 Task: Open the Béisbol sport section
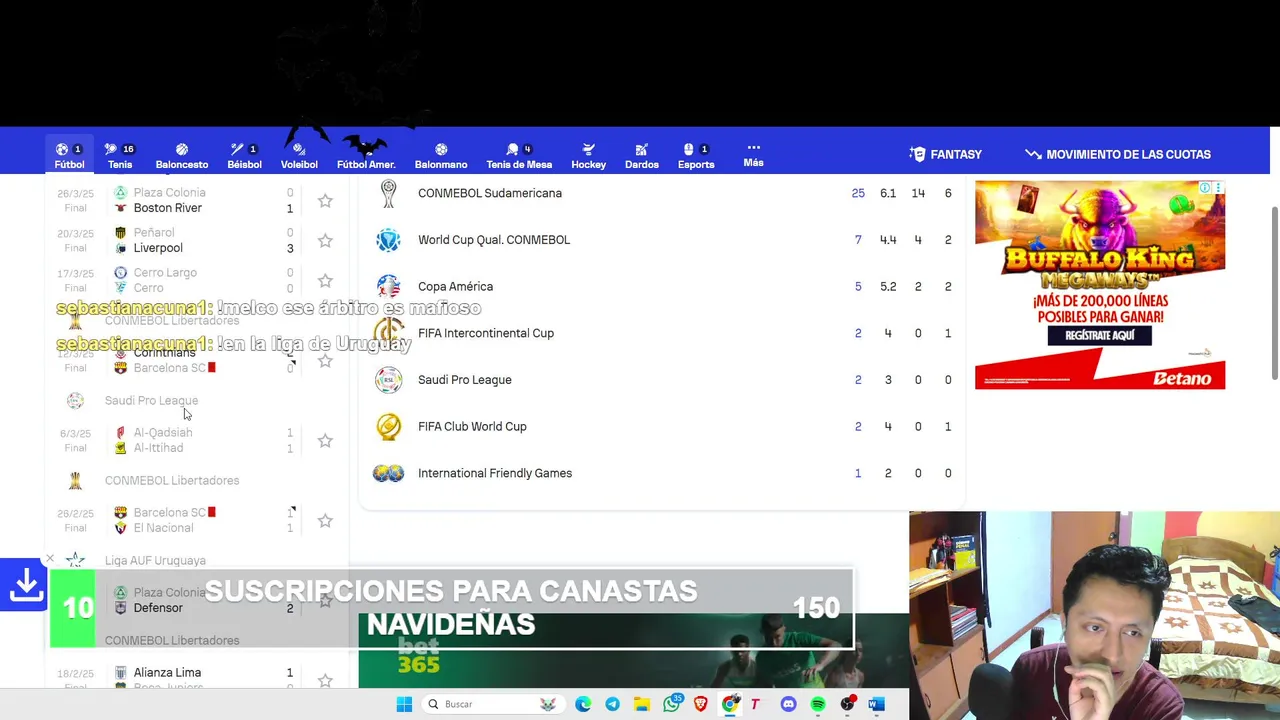[x=244, y=155]
